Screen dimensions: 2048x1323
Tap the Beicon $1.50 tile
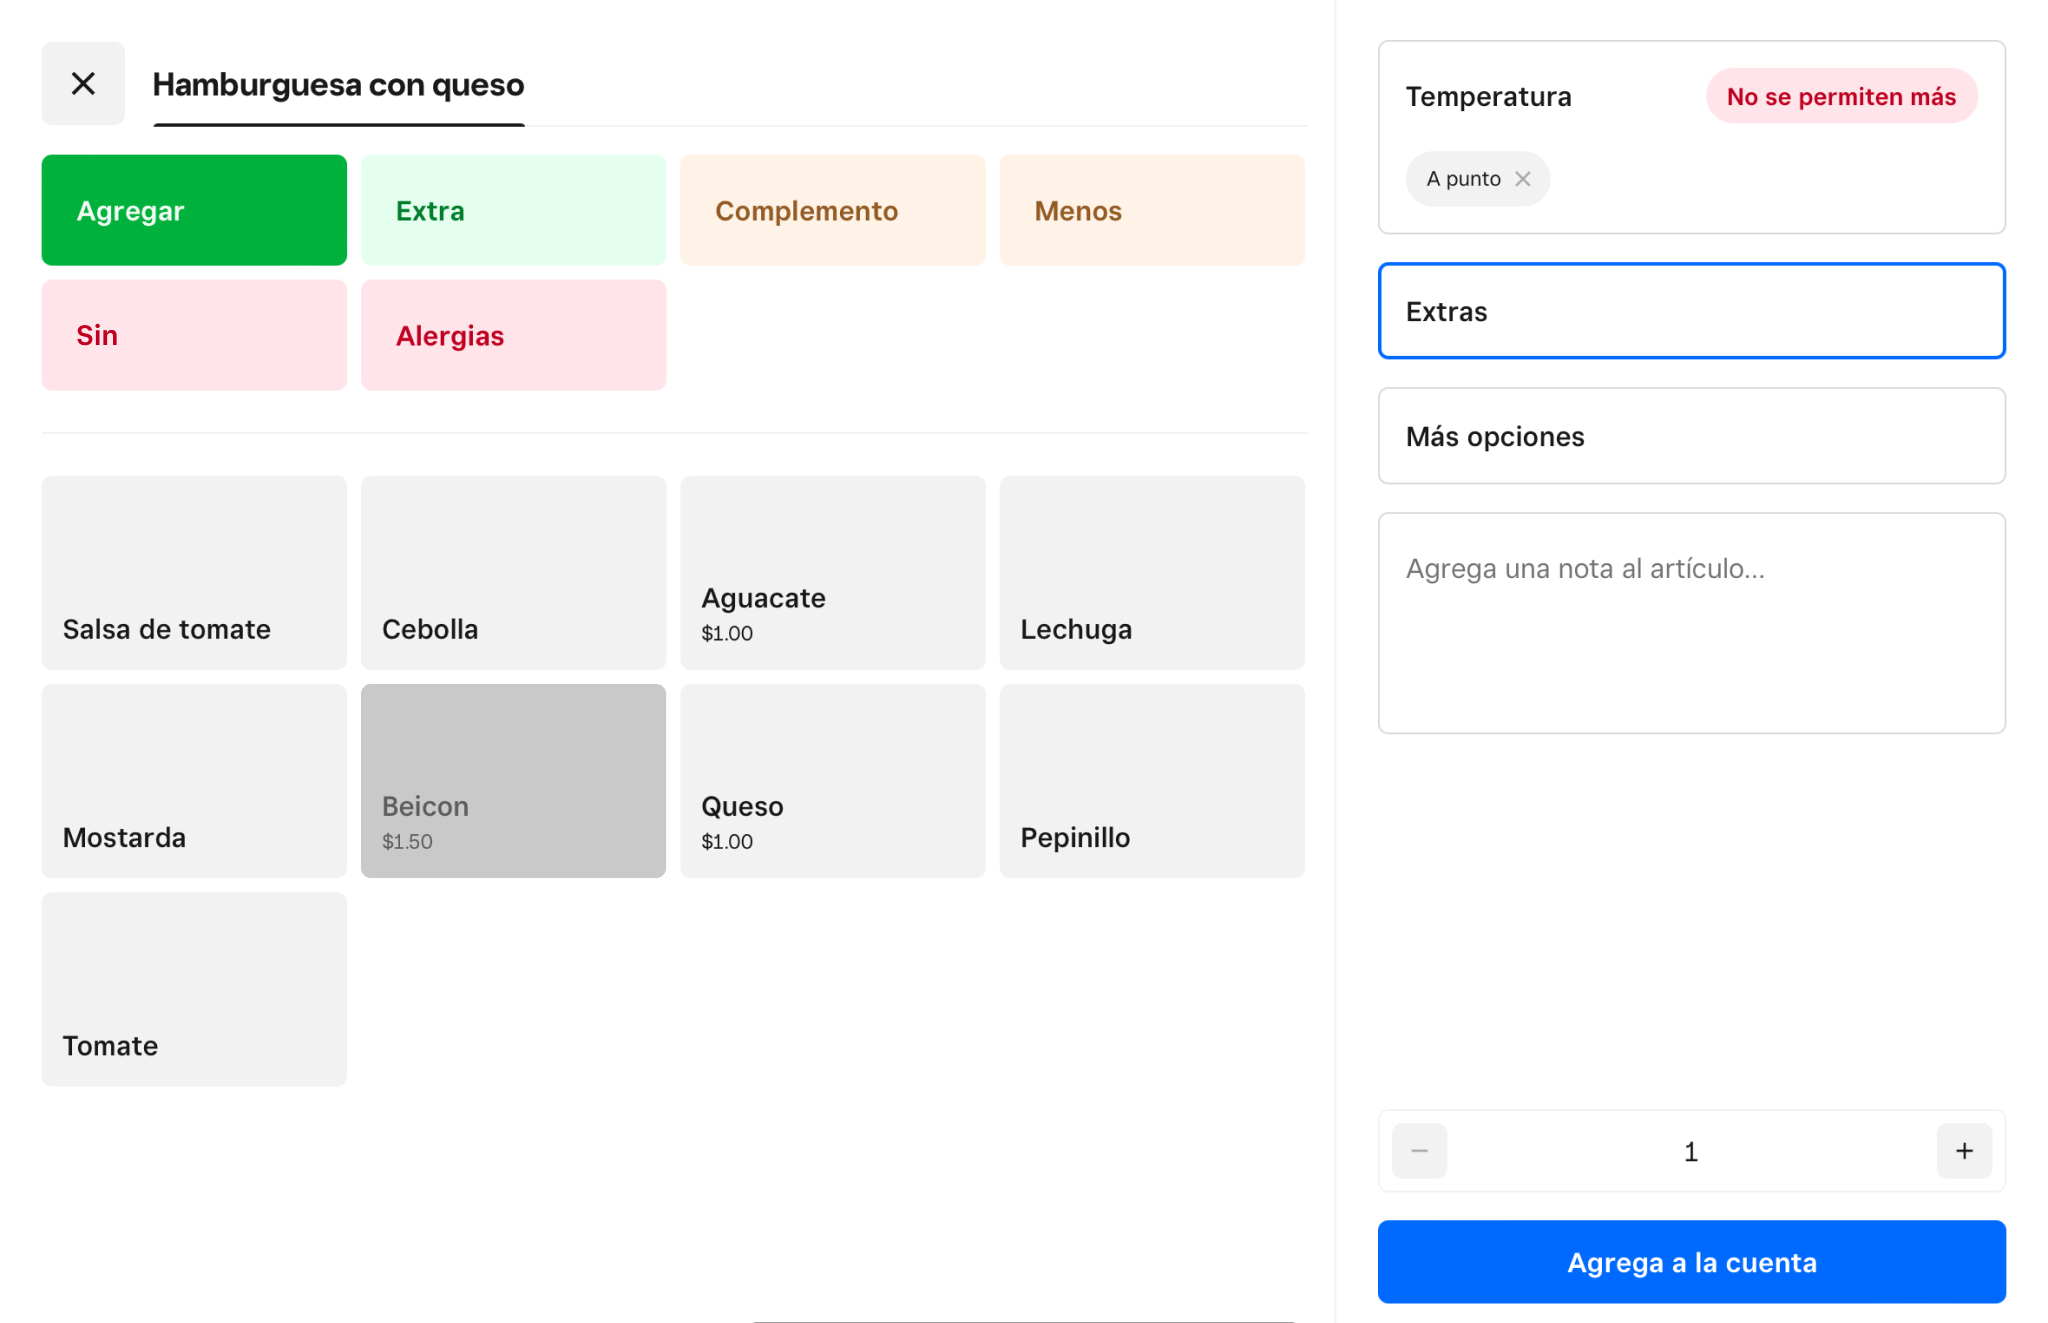point(513,780)
